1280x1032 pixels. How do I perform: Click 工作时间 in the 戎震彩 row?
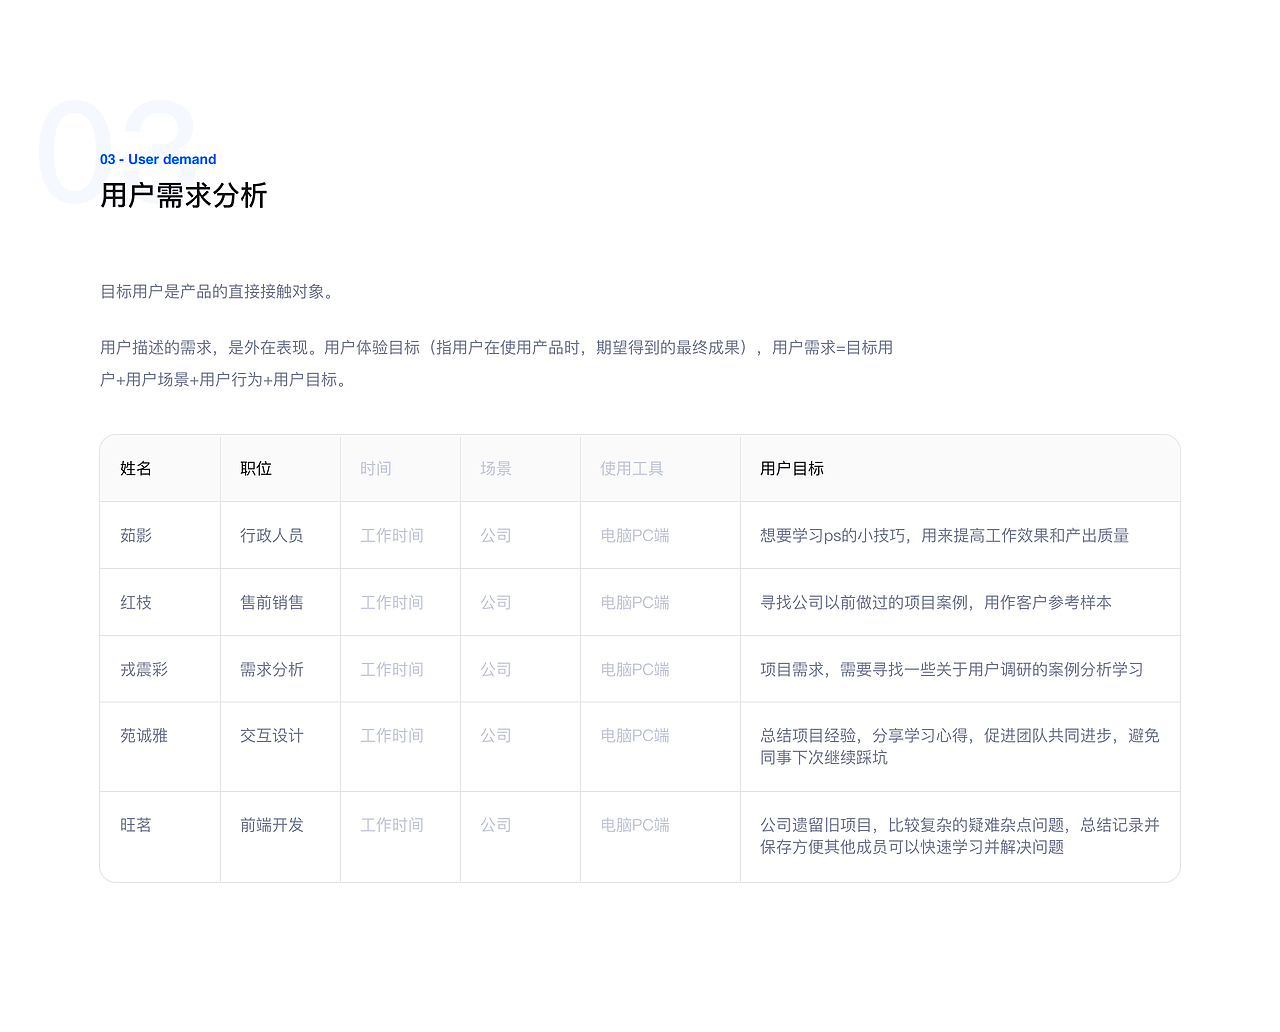coord(392,670)
